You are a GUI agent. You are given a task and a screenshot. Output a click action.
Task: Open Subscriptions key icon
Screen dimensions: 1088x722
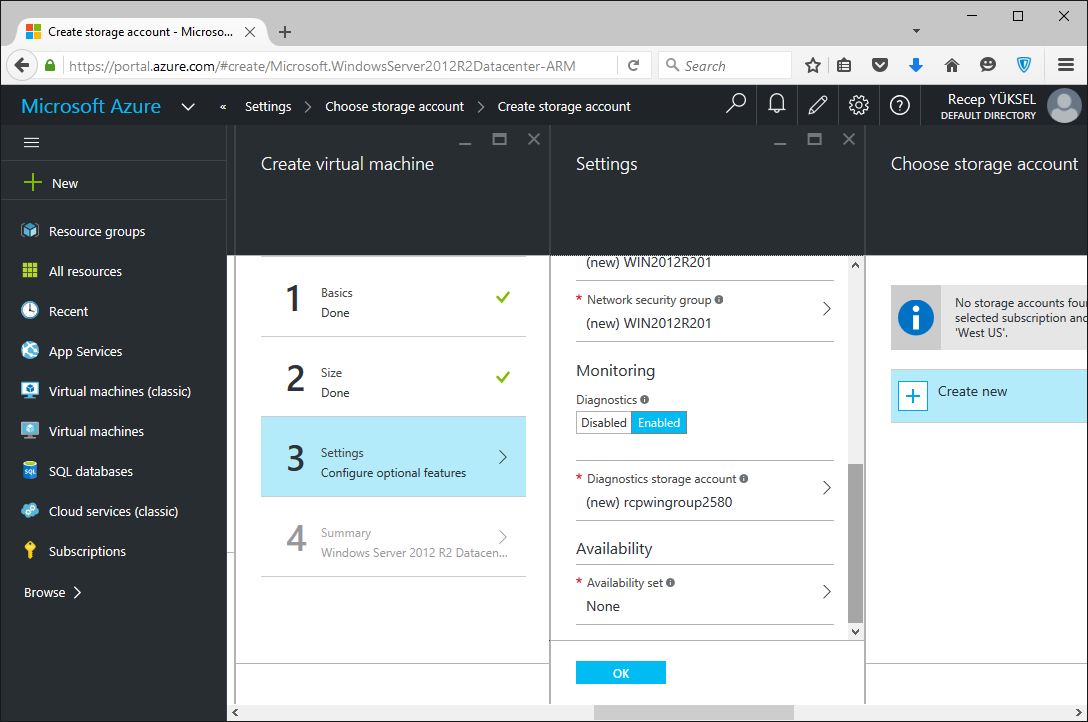[30, 550]
